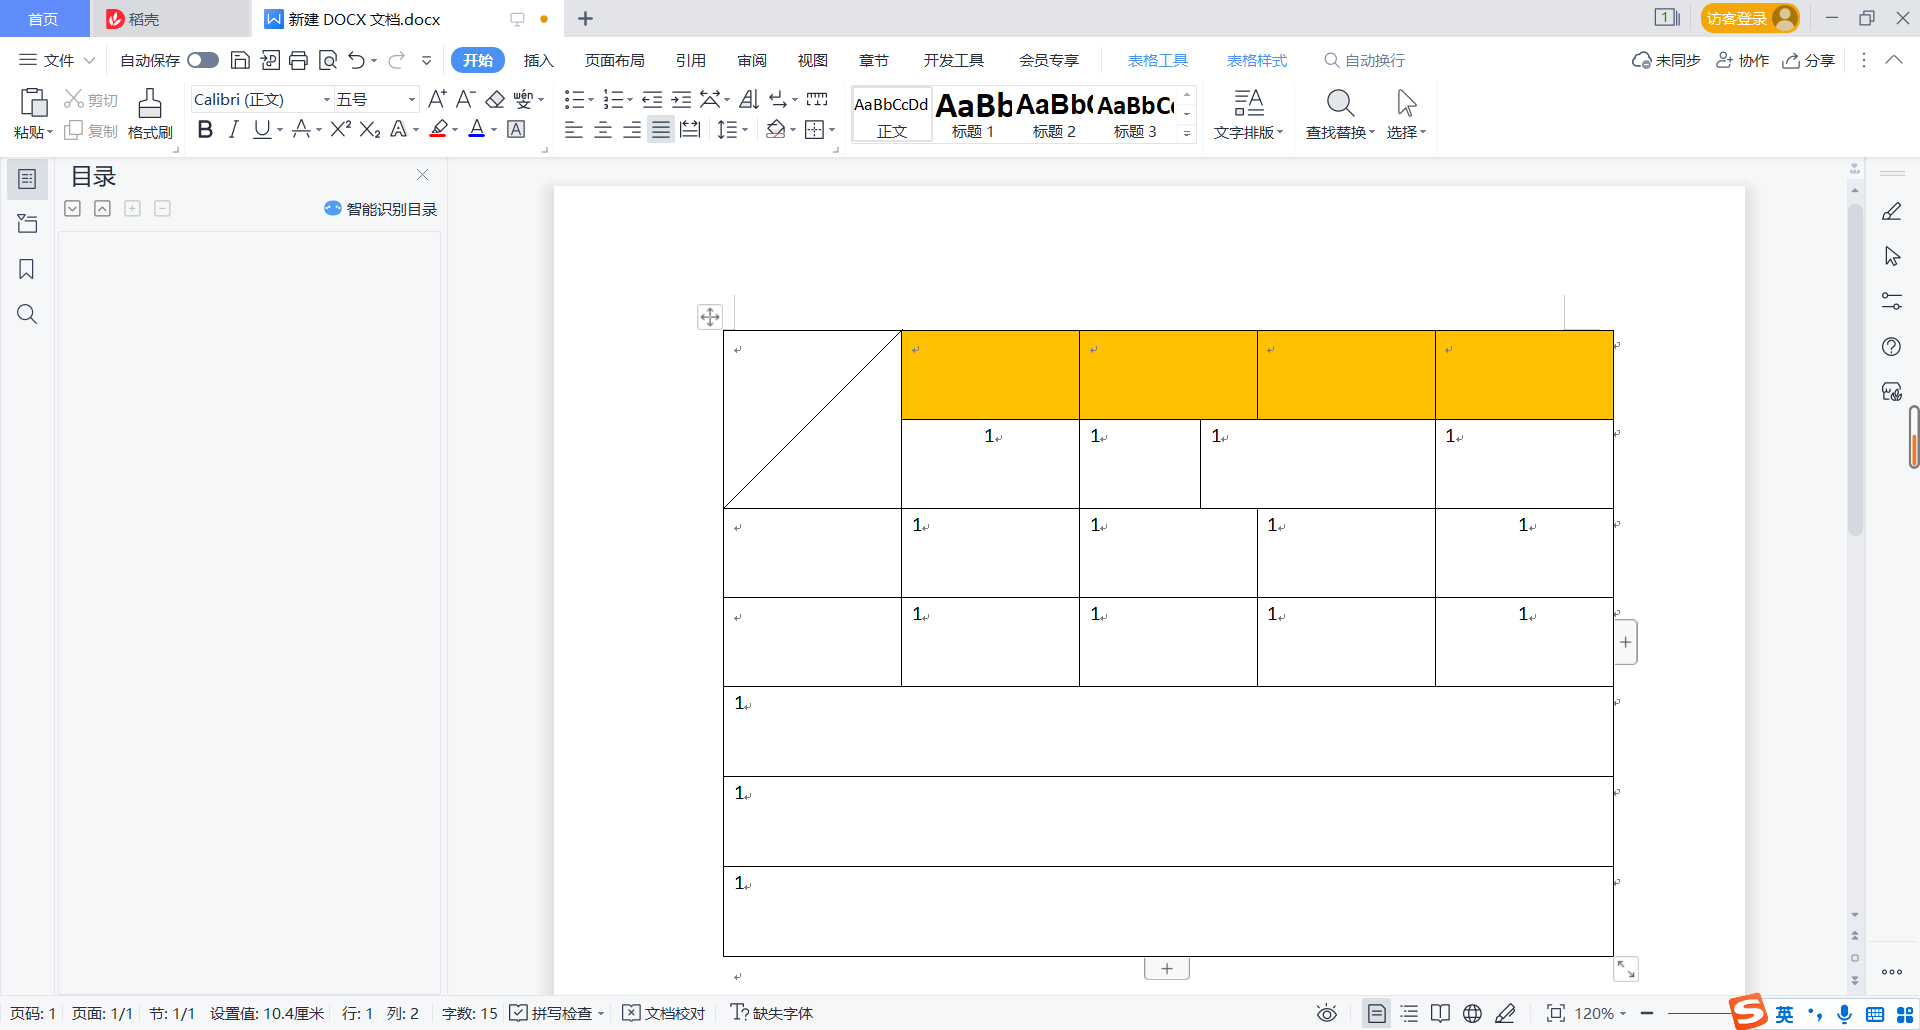
Task: Click the table move handle
Action: point(710,317)
